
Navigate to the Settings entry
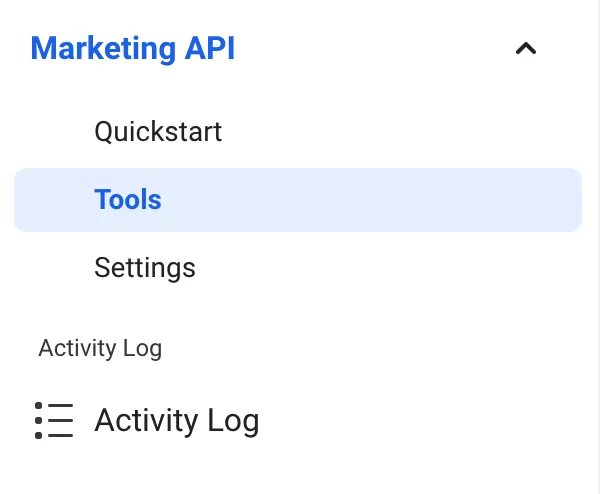145,268
